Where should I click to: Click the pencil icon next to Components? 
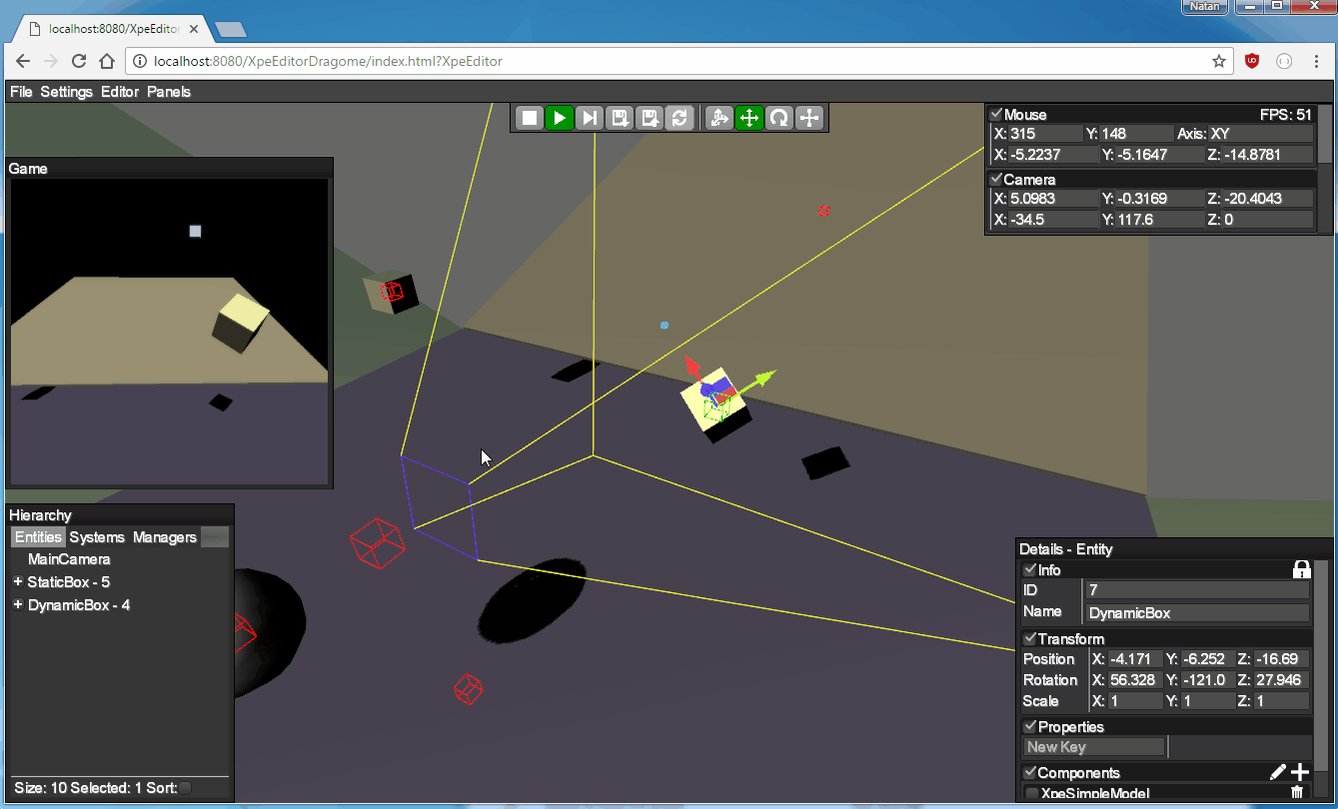tap(1278, 771)
